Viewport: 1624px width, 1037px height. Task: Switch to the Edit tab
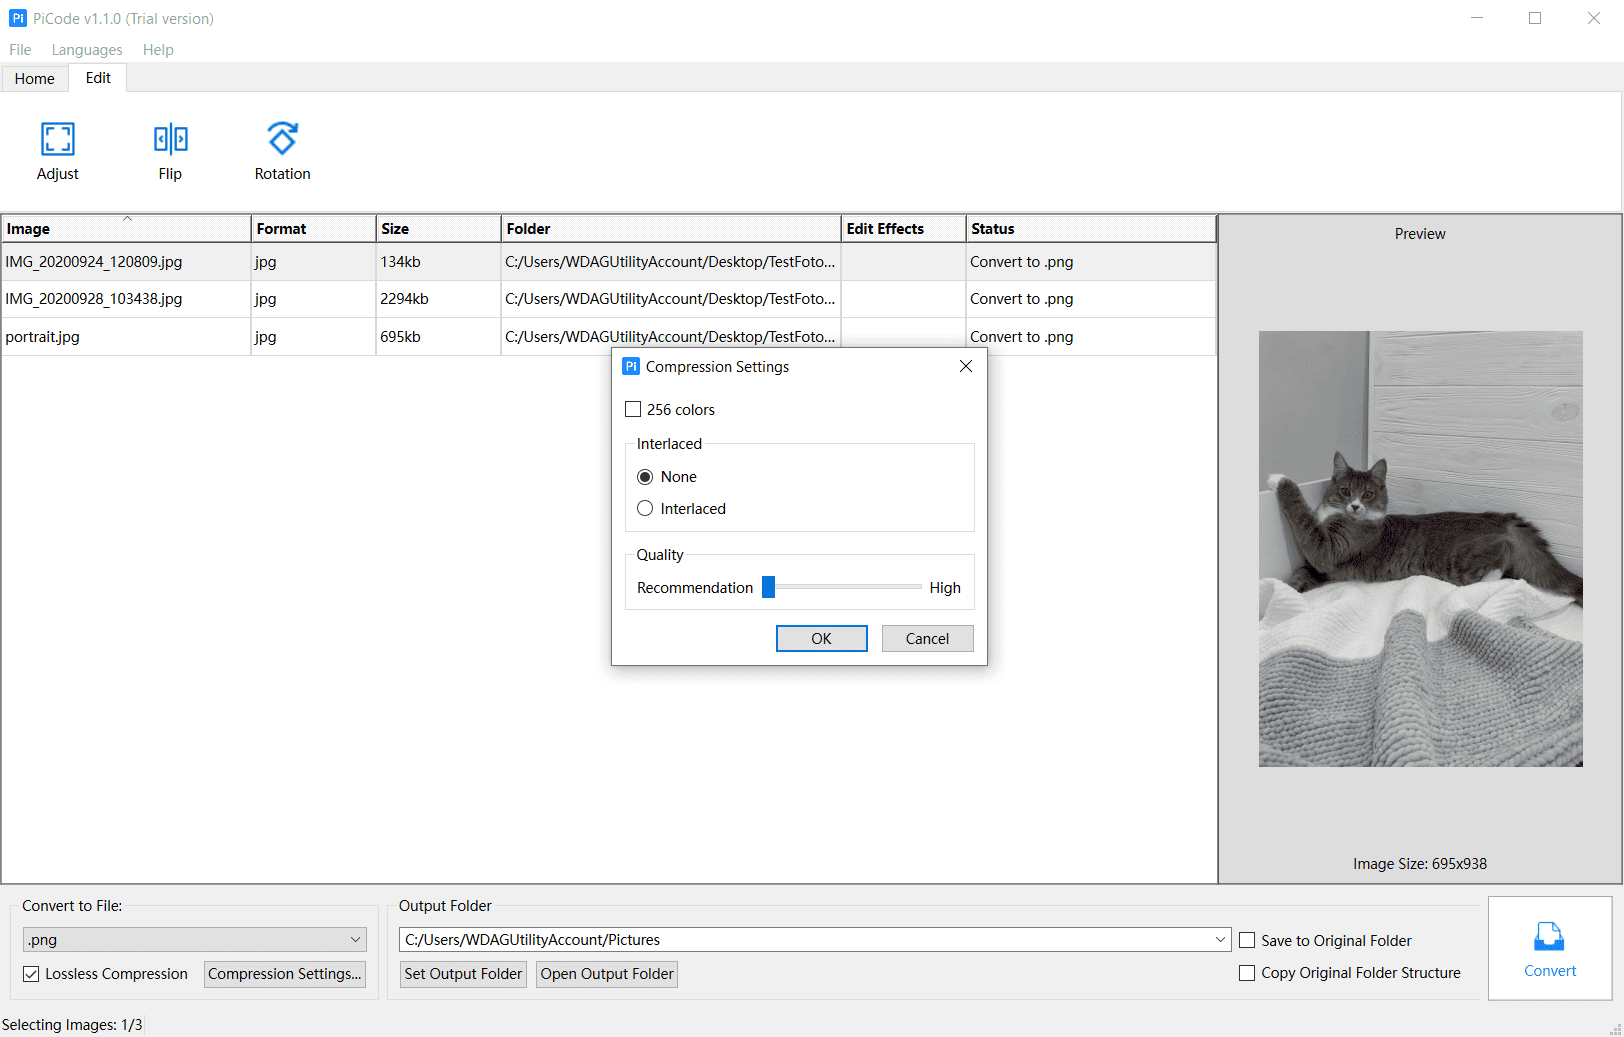(x=98, y=78)
